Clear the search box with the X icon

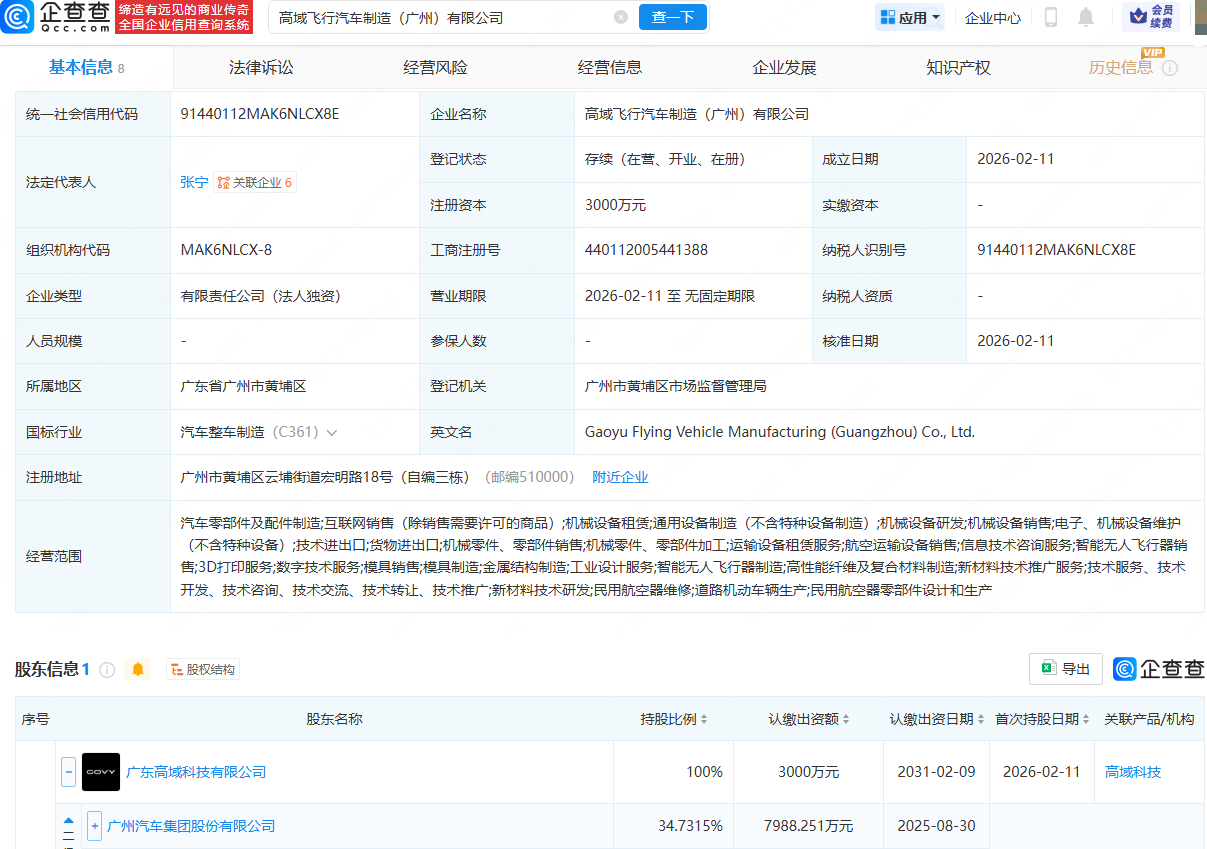pos(622,17)
